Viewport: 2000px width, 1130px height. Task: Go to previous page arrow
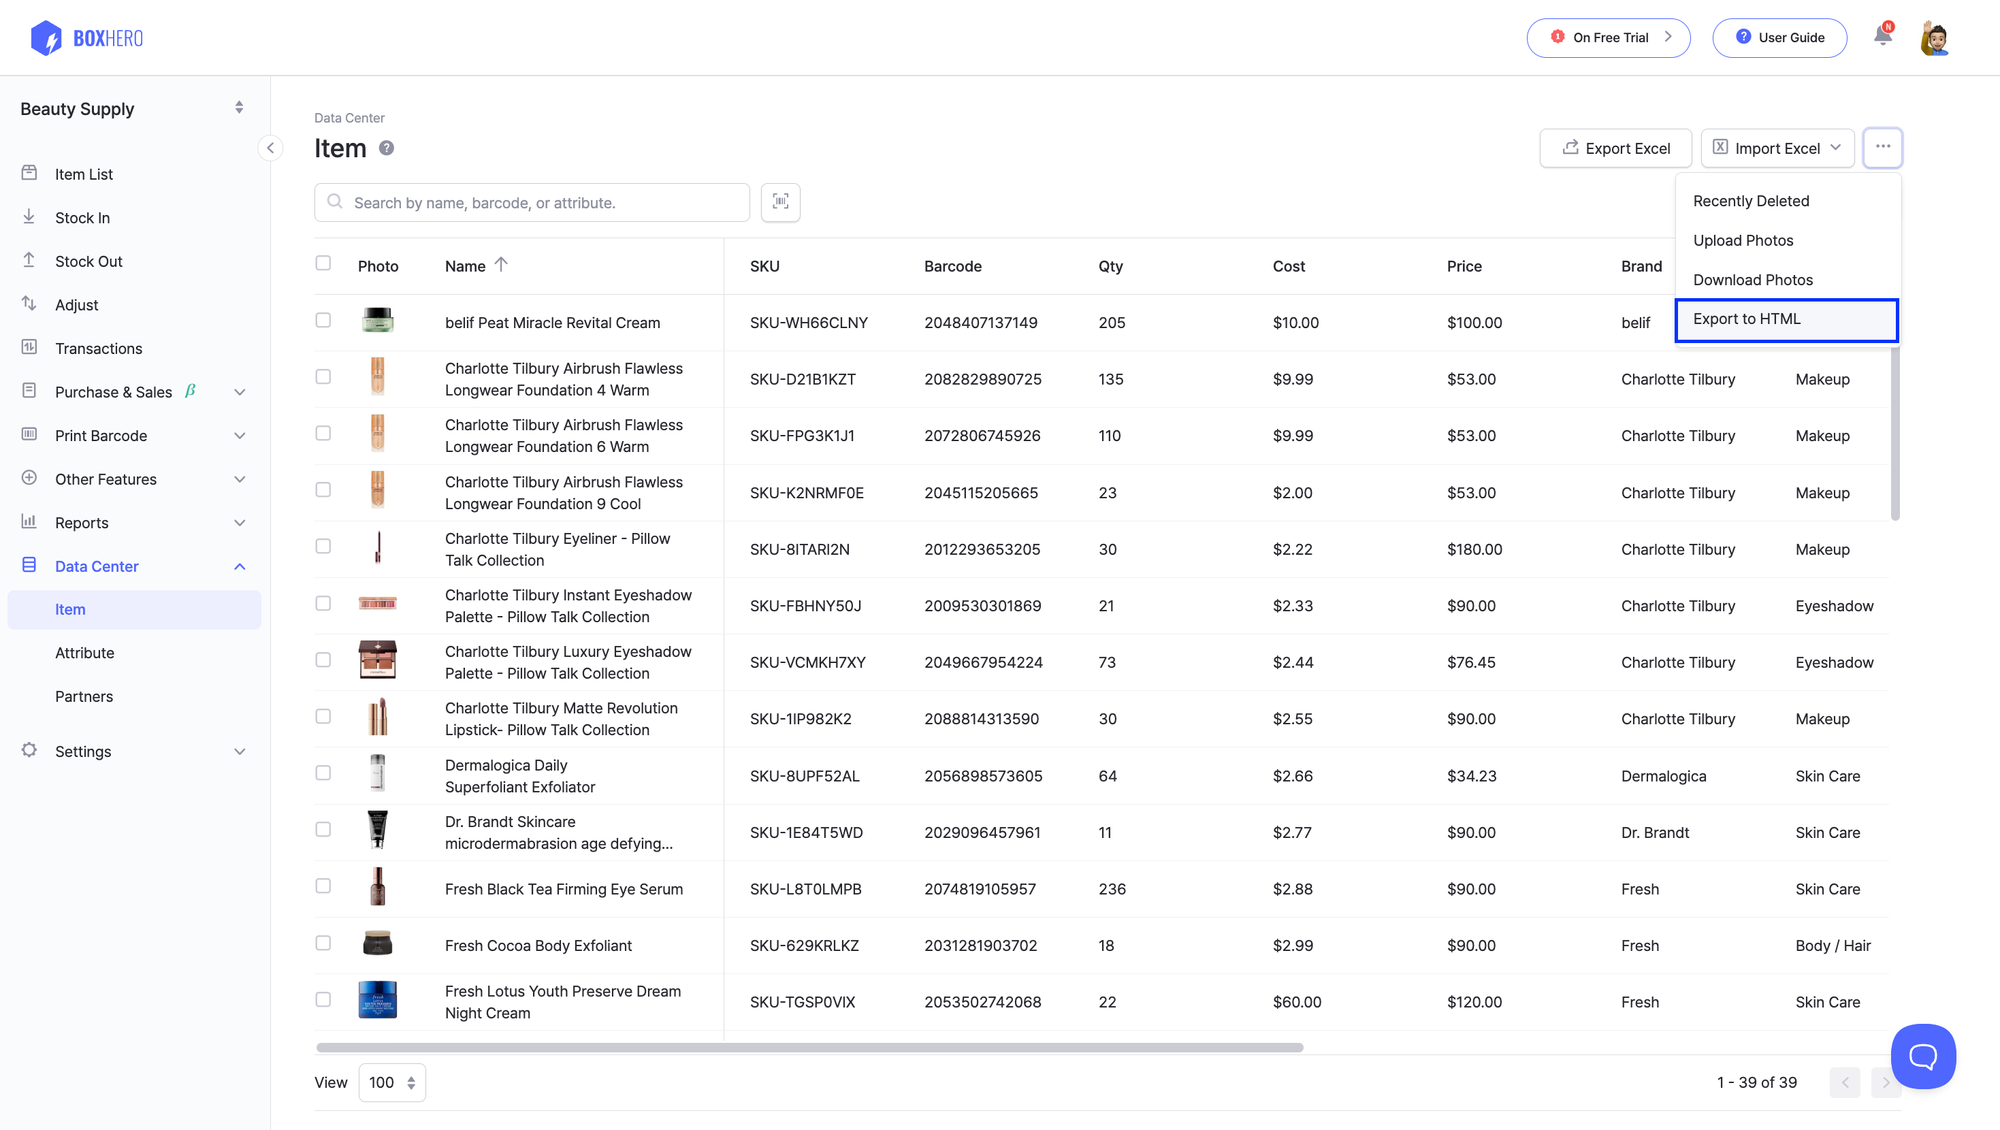(1845, 1082)
